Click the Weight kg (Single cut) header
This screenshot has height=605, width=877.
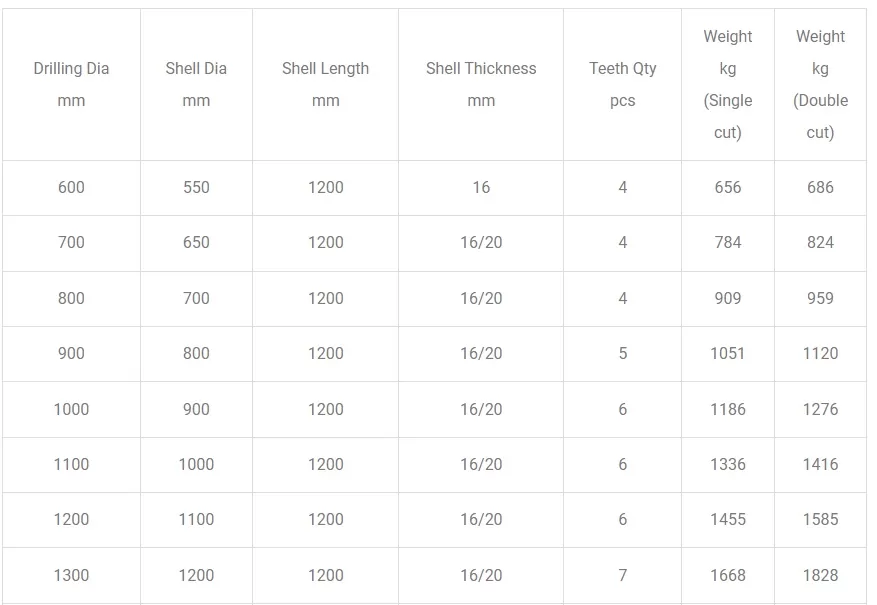(728, 84)
